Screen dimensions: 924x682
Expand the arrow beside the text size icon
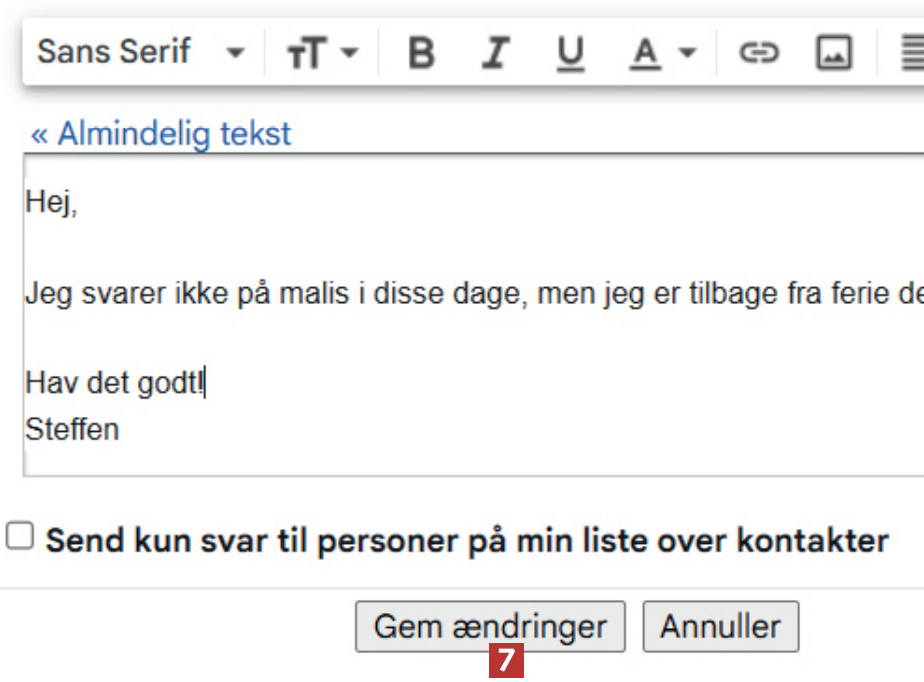point(349,53)
